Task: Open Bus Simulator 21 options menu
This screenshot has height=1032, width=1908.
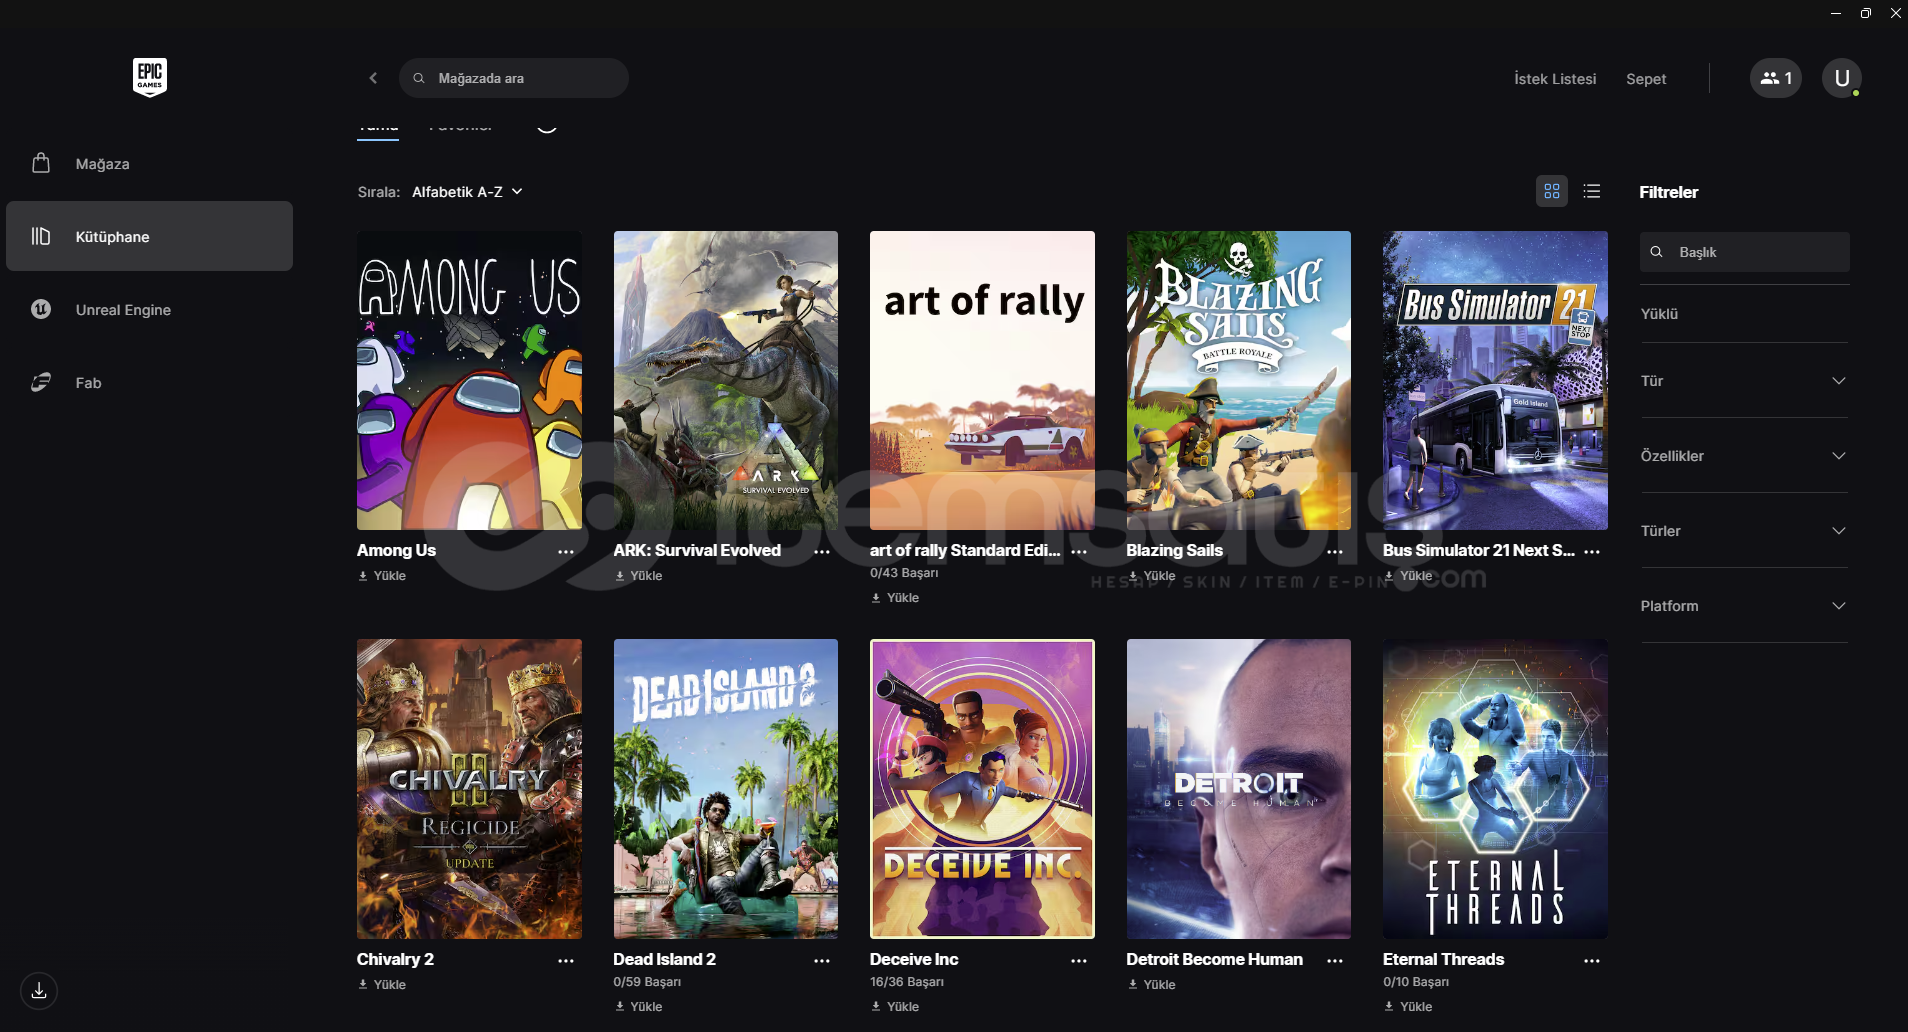Action: point(1592,552)
